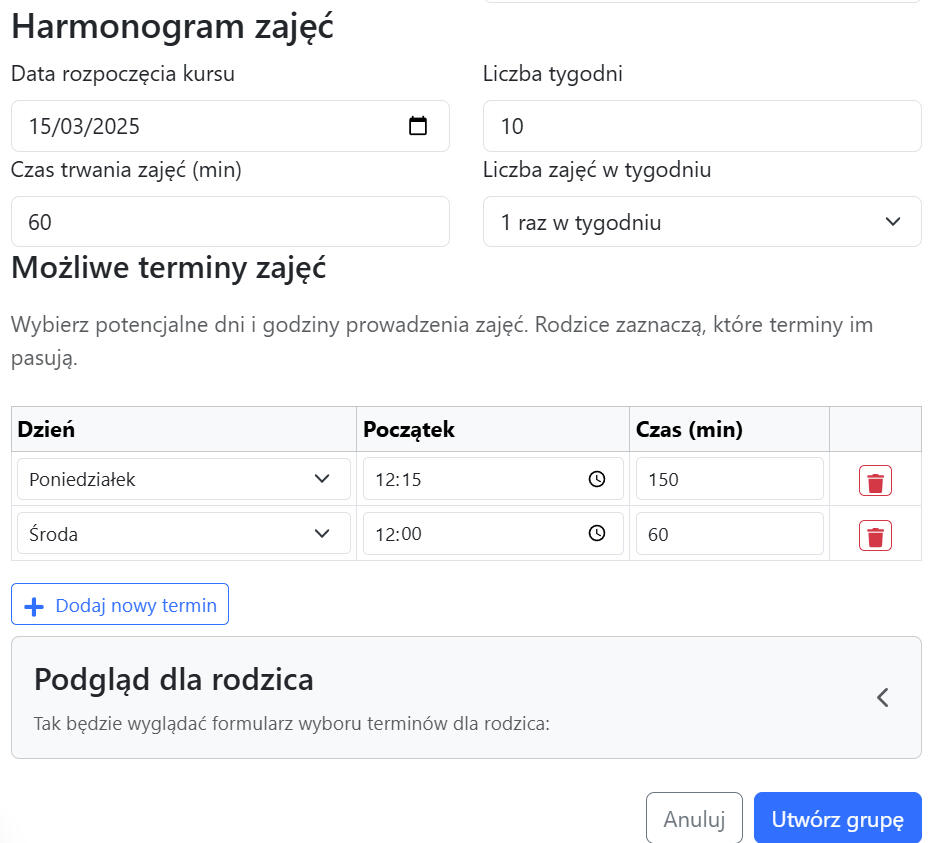Click the plus icon for adding a term
933x843 pixels.
coord(34,606)
